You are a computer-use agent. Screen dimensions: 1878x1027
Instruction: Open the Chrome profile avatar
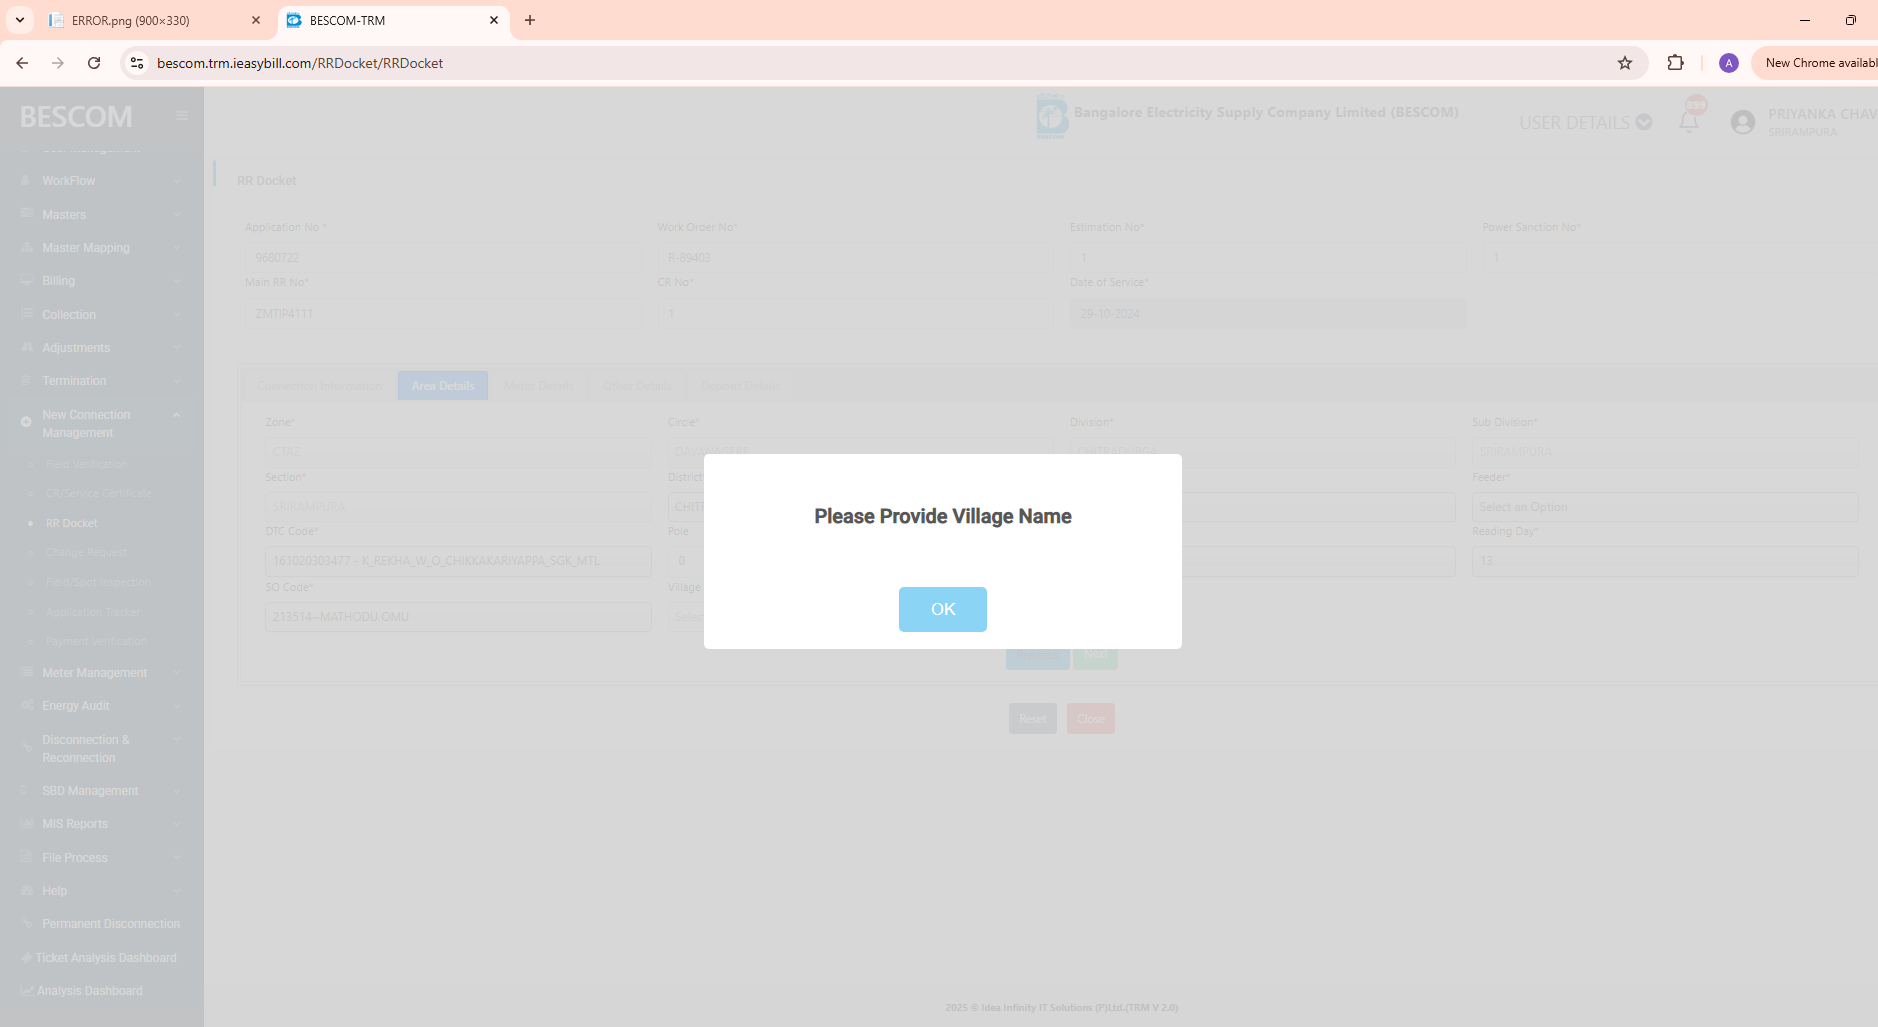[1729, 63]
